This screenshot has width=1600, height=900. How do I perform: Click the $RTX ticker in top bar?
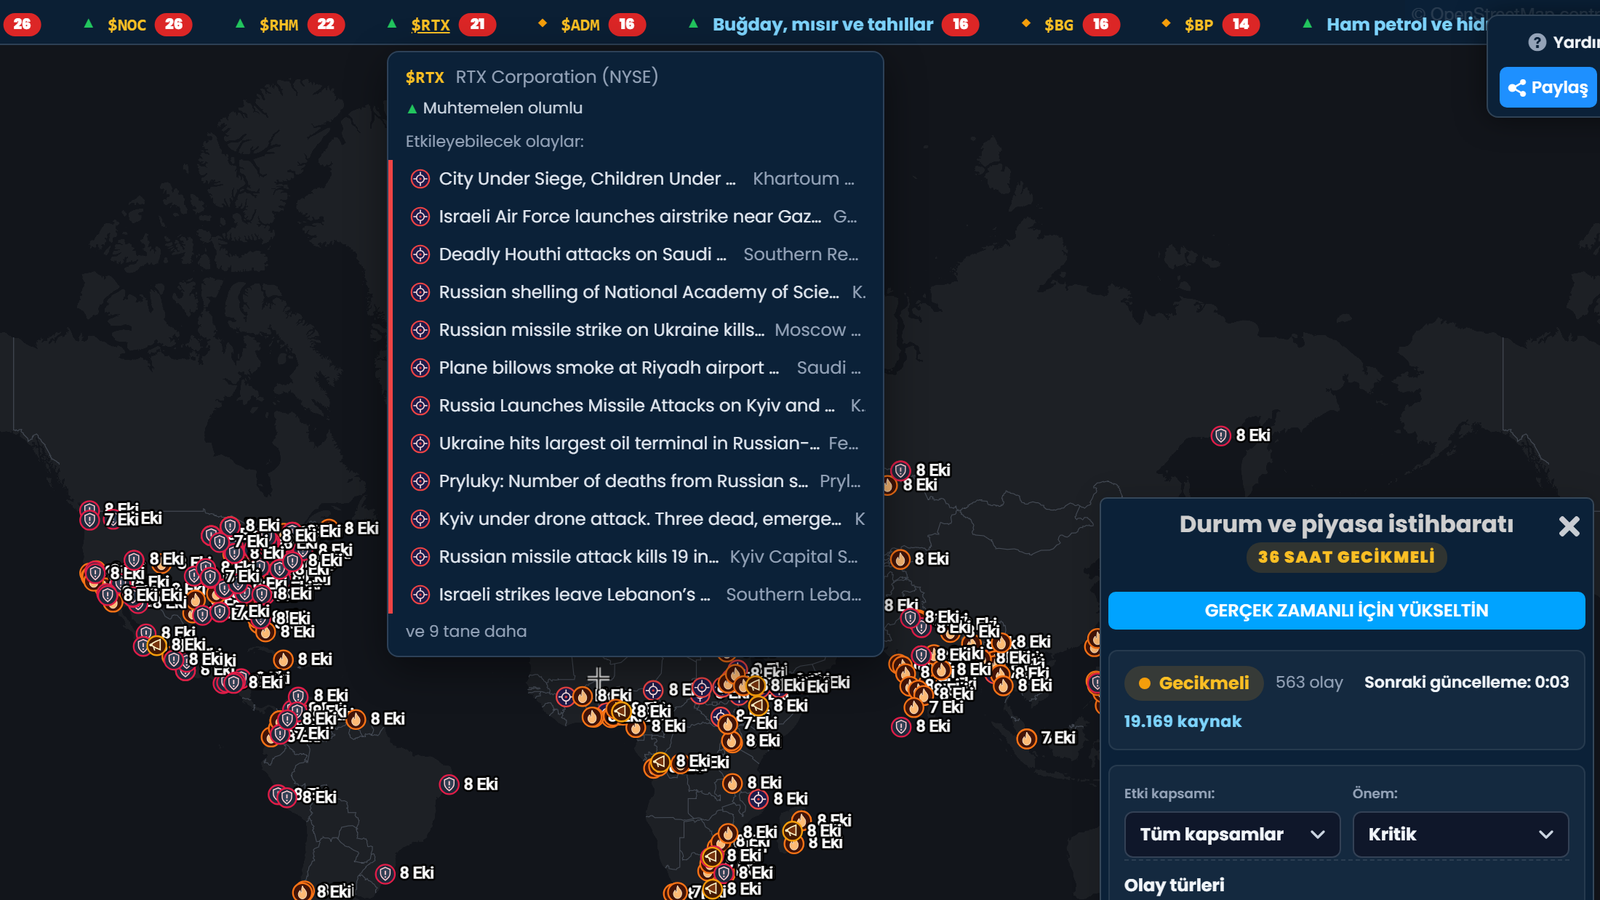coord(441,24)
